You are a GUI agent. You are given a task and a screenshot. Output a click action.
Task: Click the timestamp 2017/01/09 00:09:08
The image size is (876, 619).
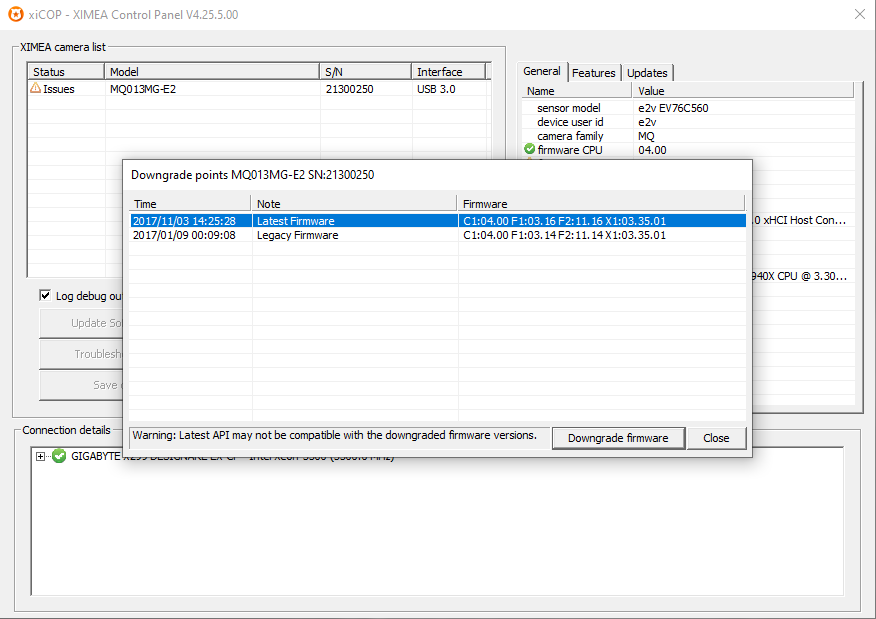184,235
